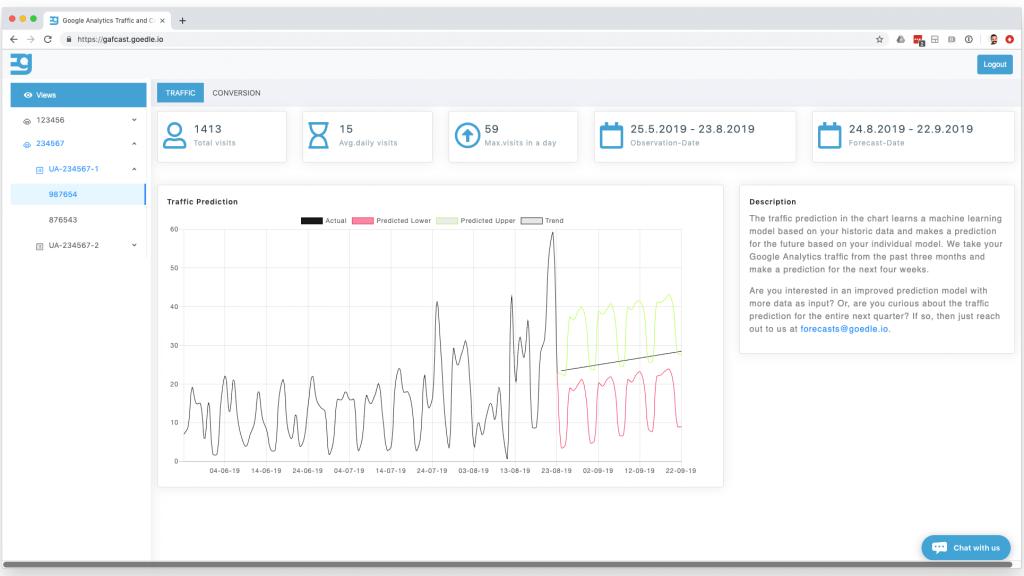Select view 987654 in the sidebar
1024x576 pixels.
[x=78, y=195]
